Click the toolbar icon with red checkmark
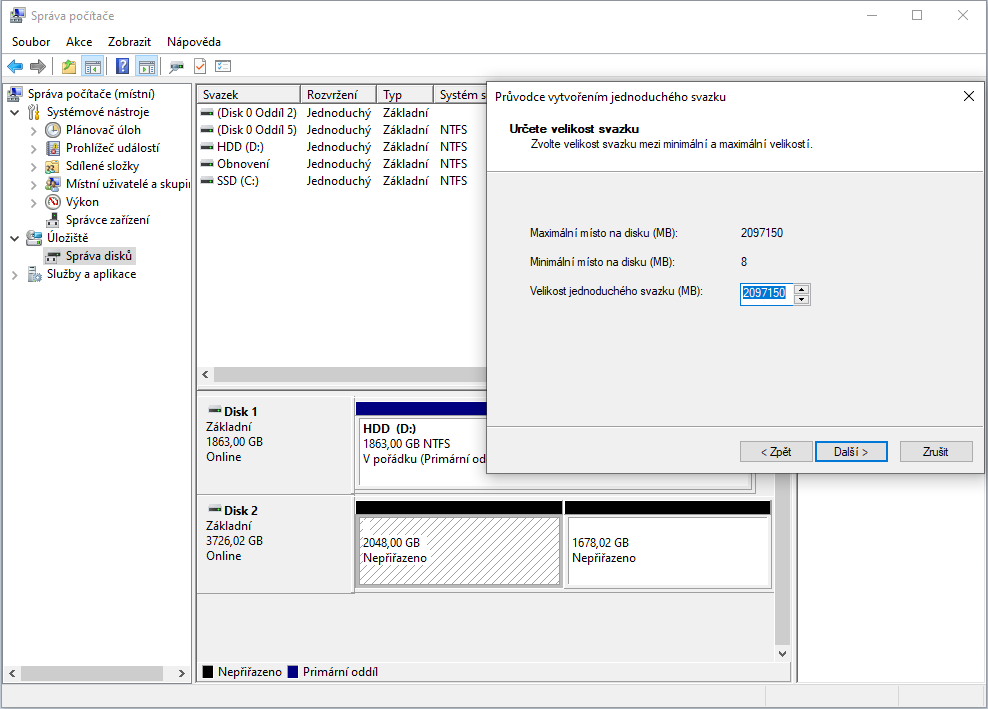 point(200,66)
